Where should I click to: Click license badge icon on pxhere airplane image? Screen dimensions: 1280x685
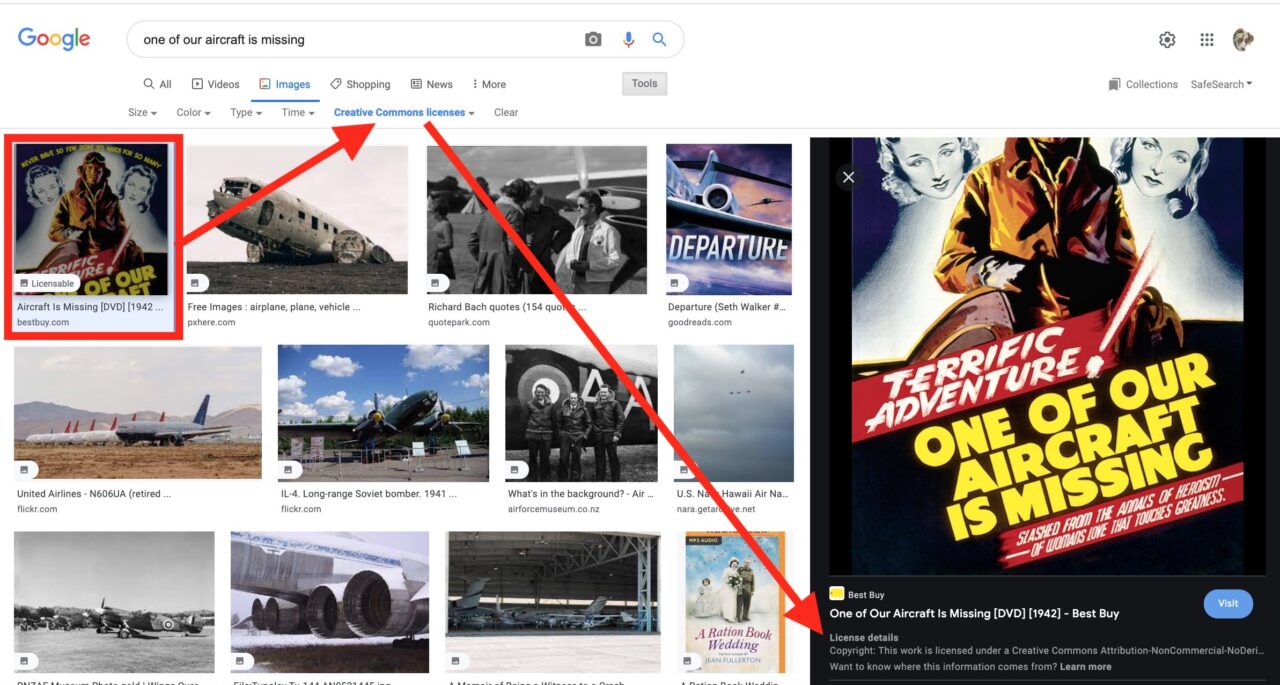point(198,282)
